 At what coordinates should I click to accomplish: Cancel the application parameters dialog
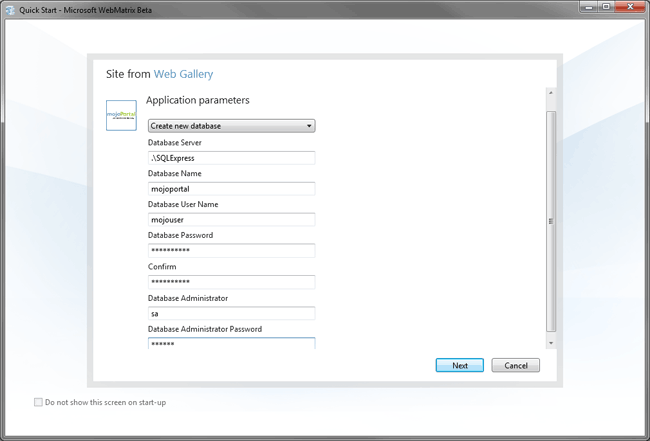[x=516, y=366]
